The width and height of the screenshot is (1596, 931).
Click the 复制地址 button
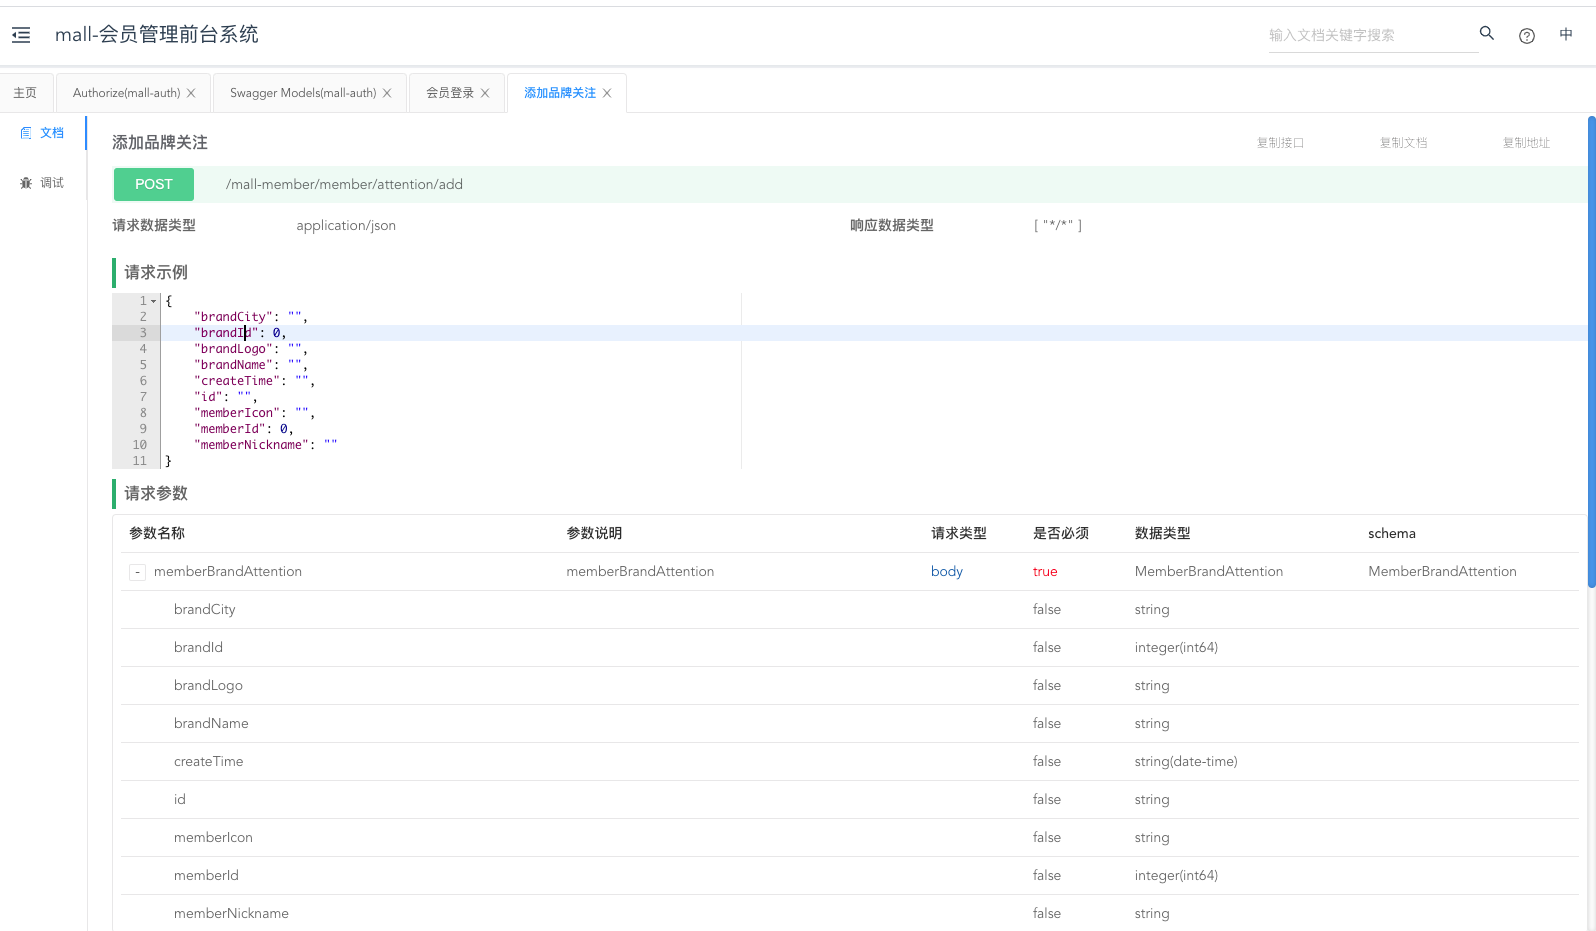1527,143
